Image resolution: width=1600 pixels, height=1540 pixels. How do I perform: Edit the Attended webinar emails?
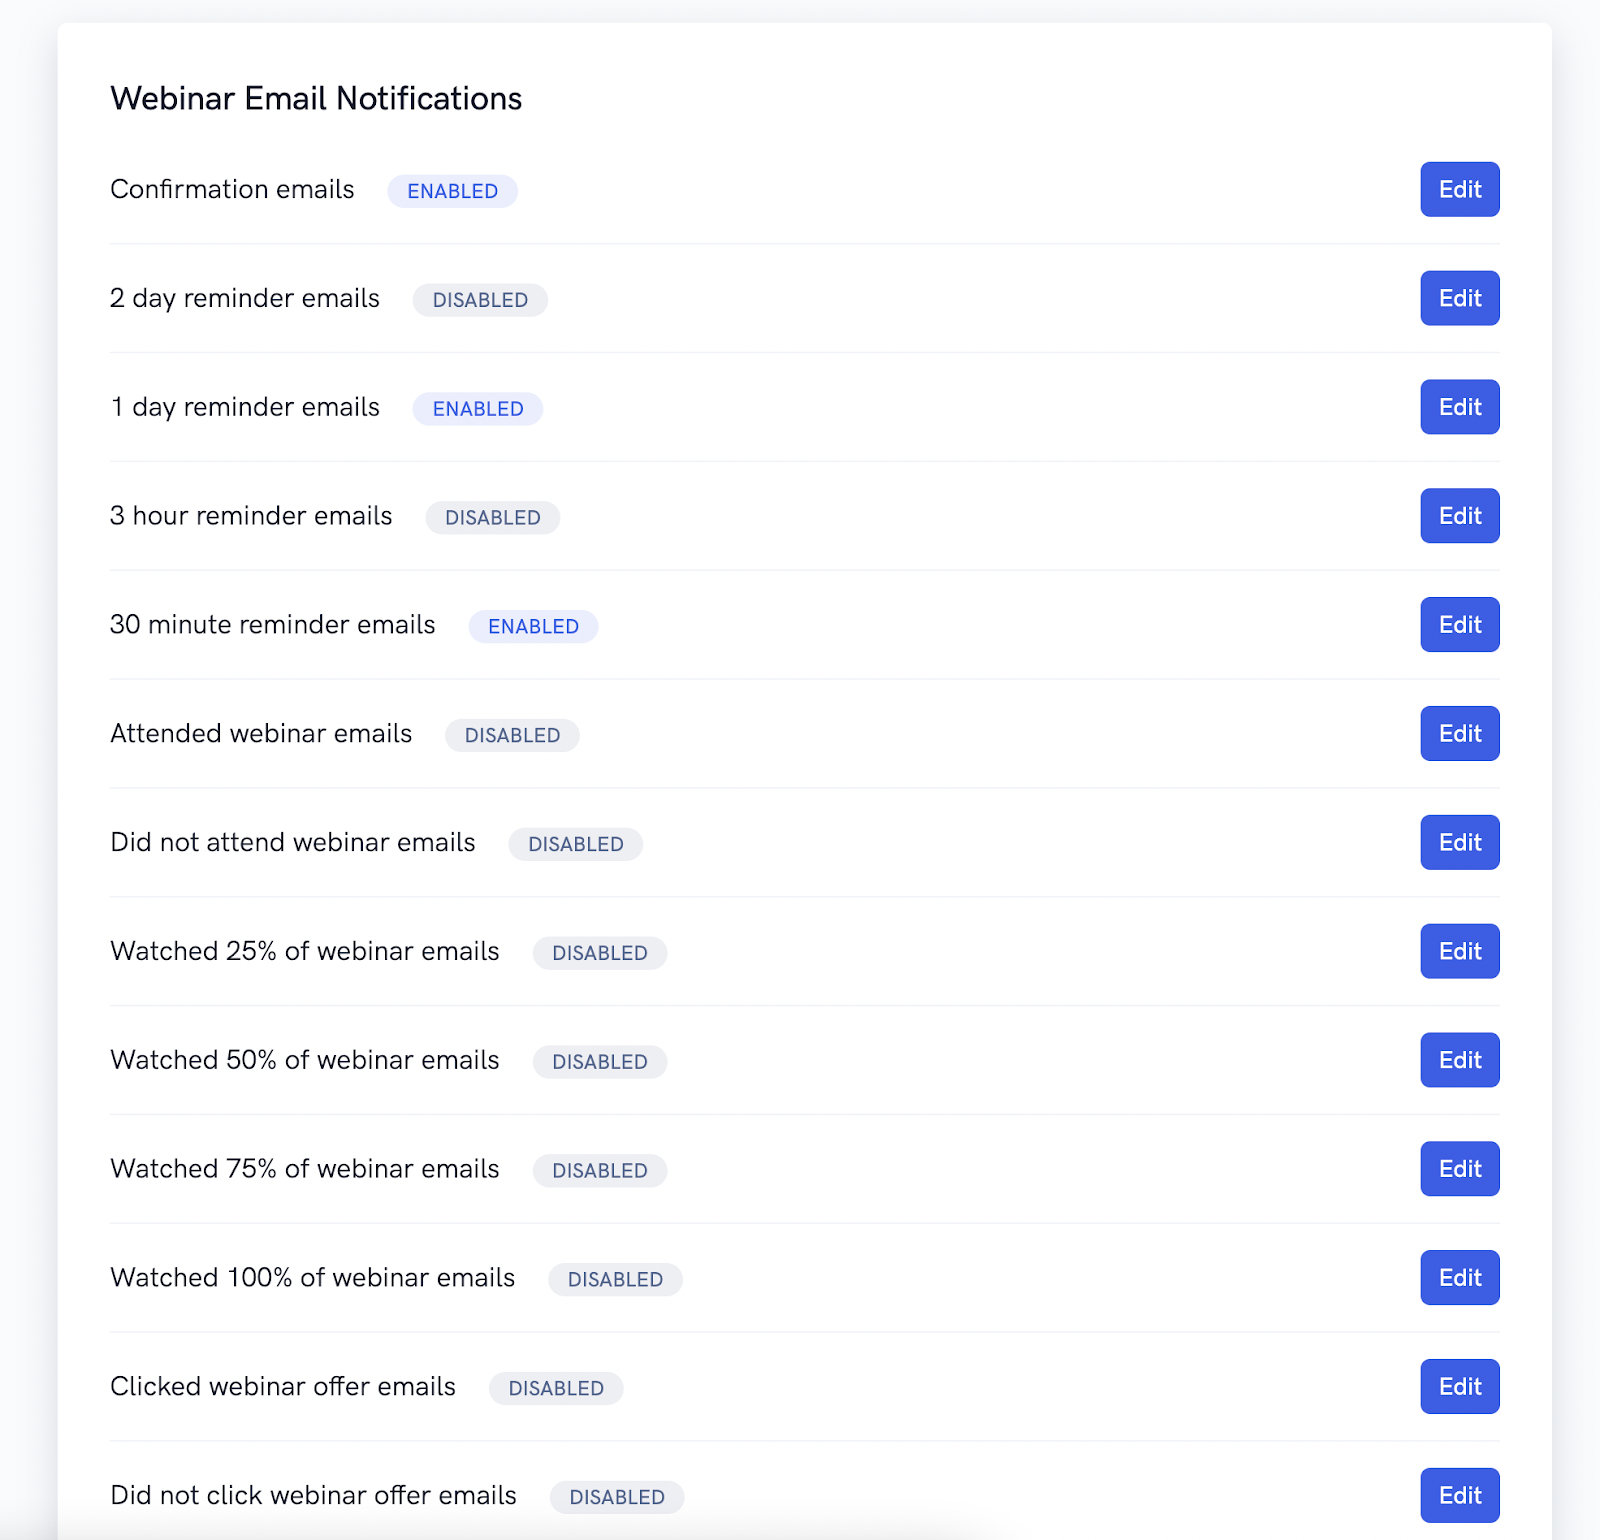(1460, 734)
